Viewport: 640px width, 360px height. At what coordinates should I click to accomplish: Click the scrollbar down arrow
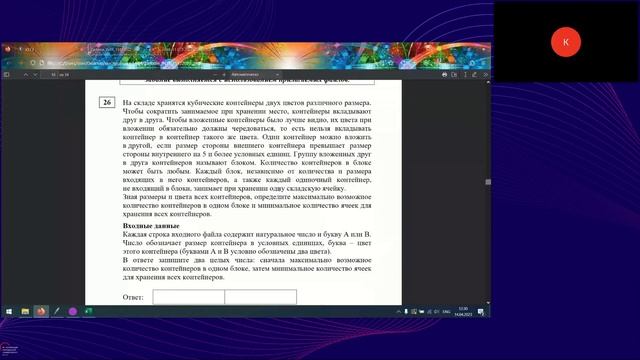[488, 302]
